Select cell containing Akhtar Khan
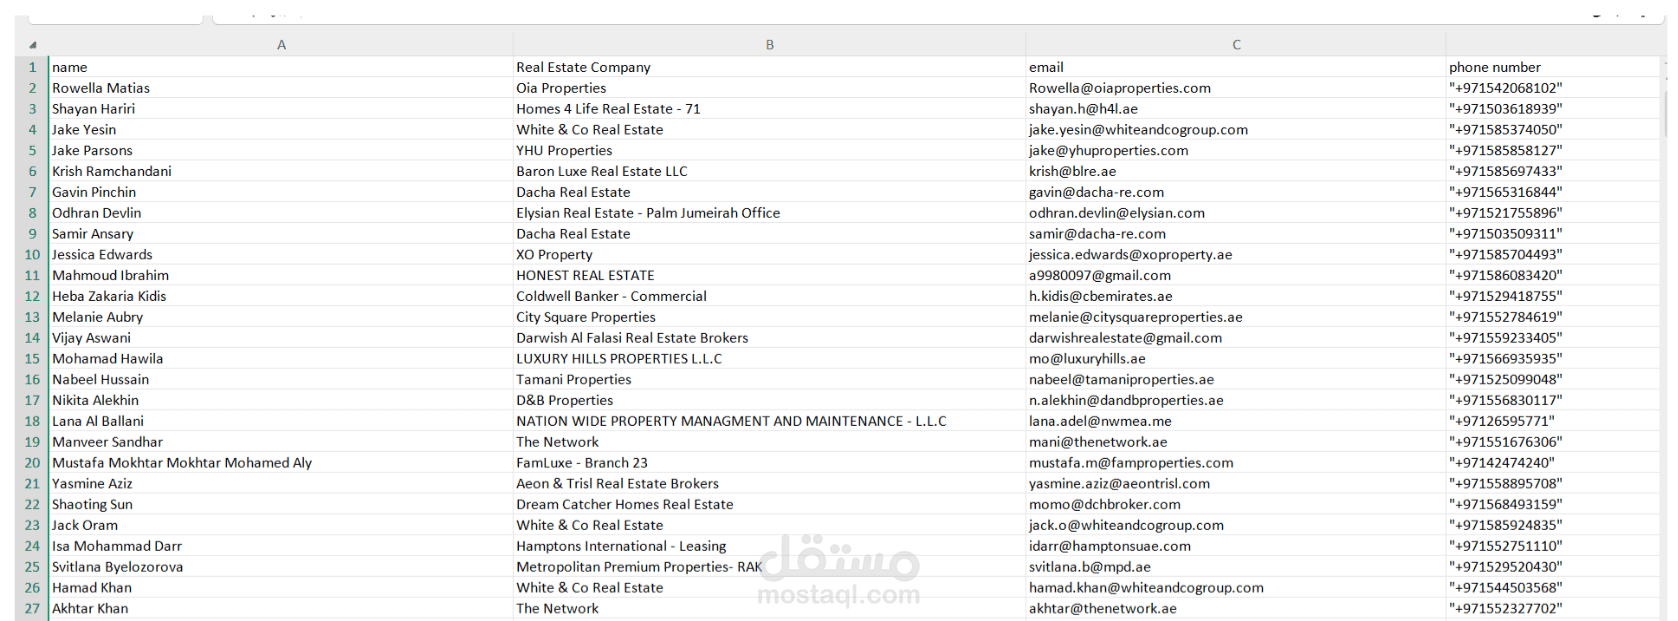Image resolution: width=1678 pixels, height=621 pixels. click(x=281, y=608)
